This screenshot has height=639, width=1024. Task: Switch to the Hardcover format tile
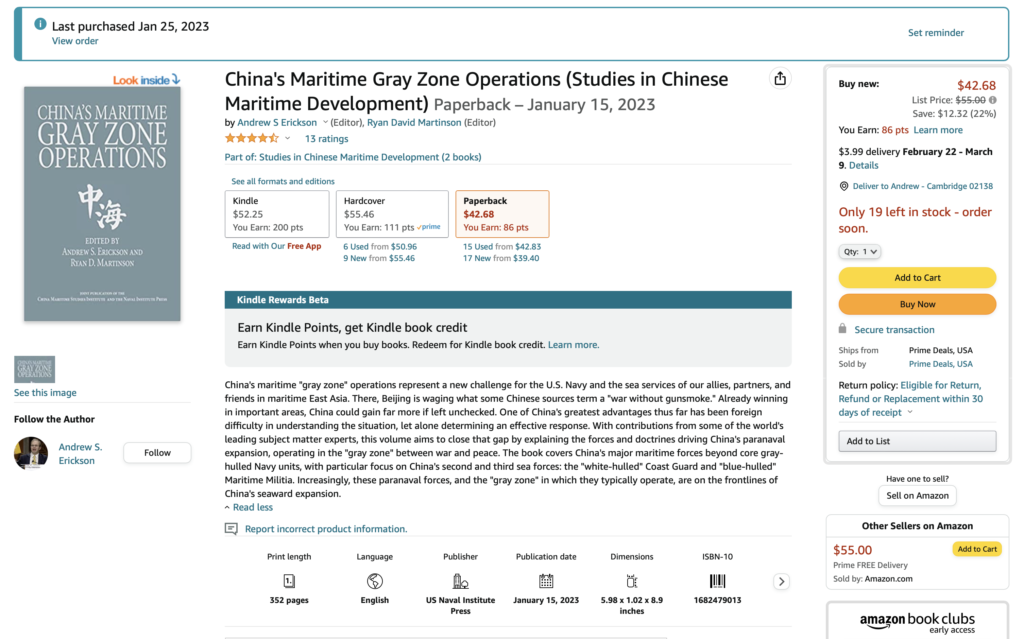click(x=392, y=213)
